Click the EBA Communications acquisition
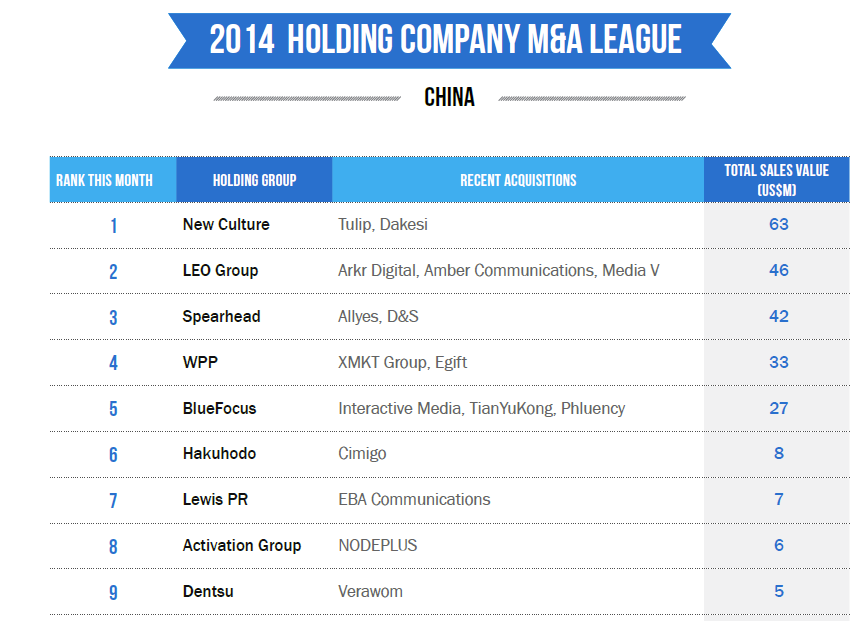Image resolution: width=861 pixels, height=621 pixels. point(414,500)
